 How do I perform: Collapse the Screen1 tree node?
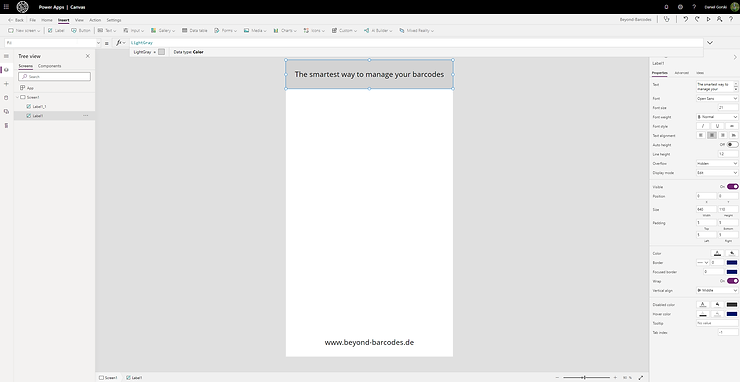[x=17, y=97]
